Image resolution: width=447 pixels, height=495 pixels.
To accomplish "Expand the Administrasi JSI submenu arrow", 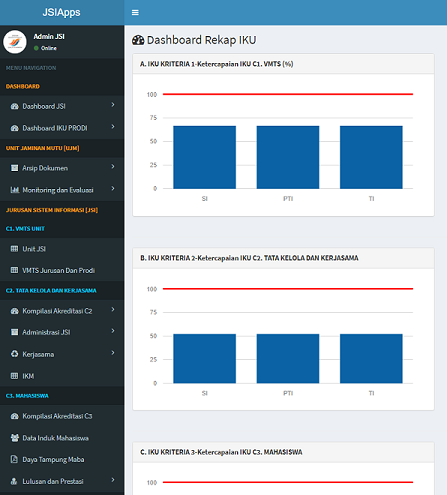I will pos(113,331).
